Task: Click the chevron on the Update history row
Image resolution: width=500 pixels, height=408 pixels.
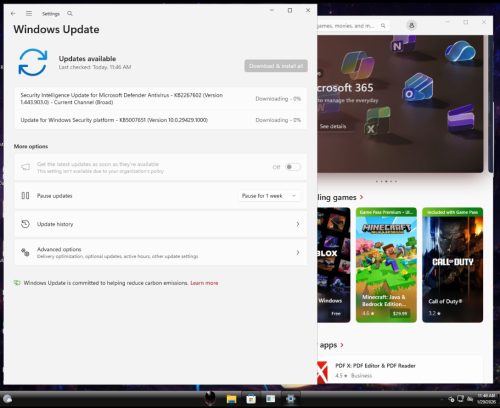Action: [x=298, y=224]
